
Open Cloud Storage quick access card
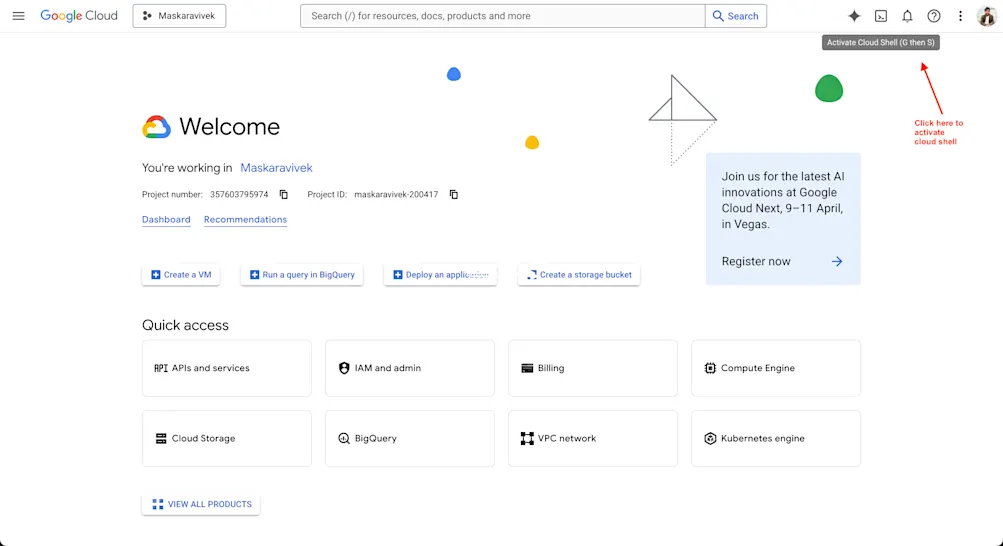226,439
